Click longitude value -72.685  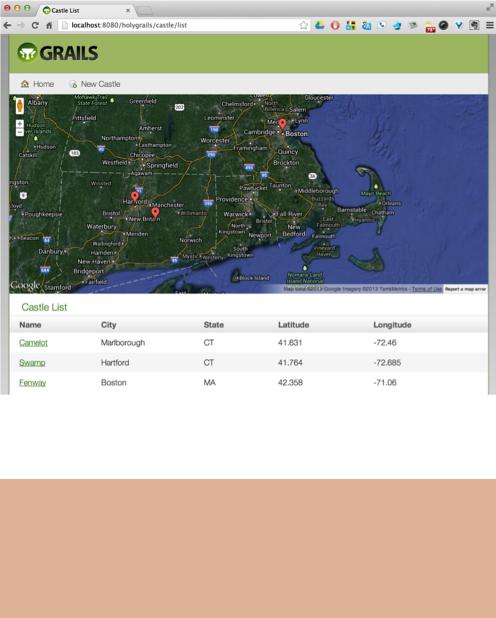(x=387, y=363)
